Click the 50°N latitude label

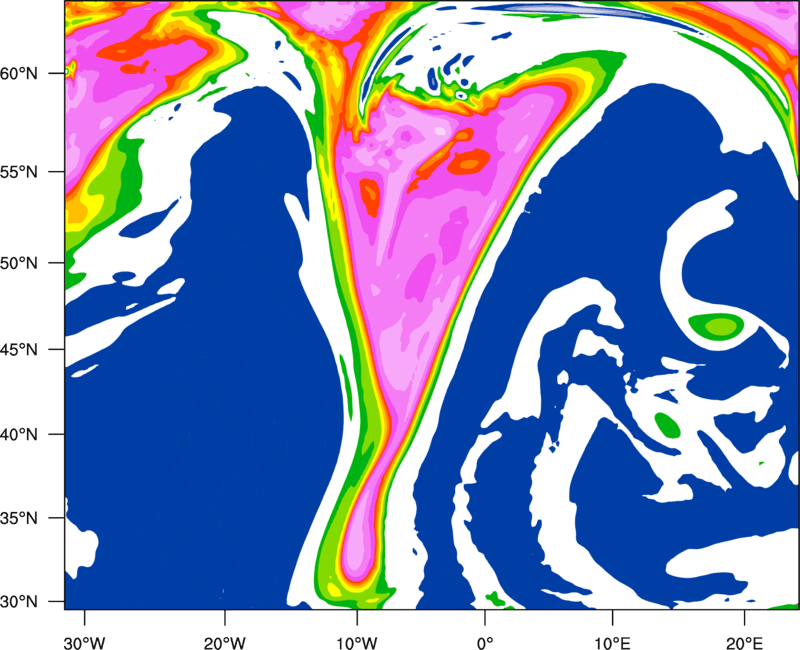tap(19, 263)
